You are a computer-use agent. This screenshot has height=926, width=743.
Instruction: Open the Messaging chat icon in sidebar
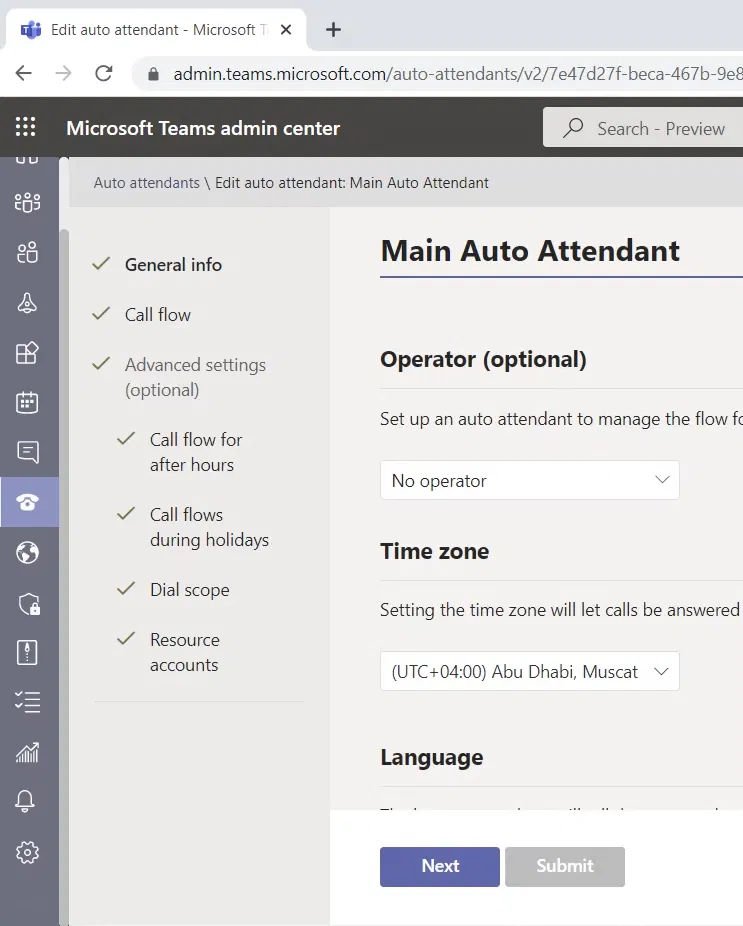(28, 452)
